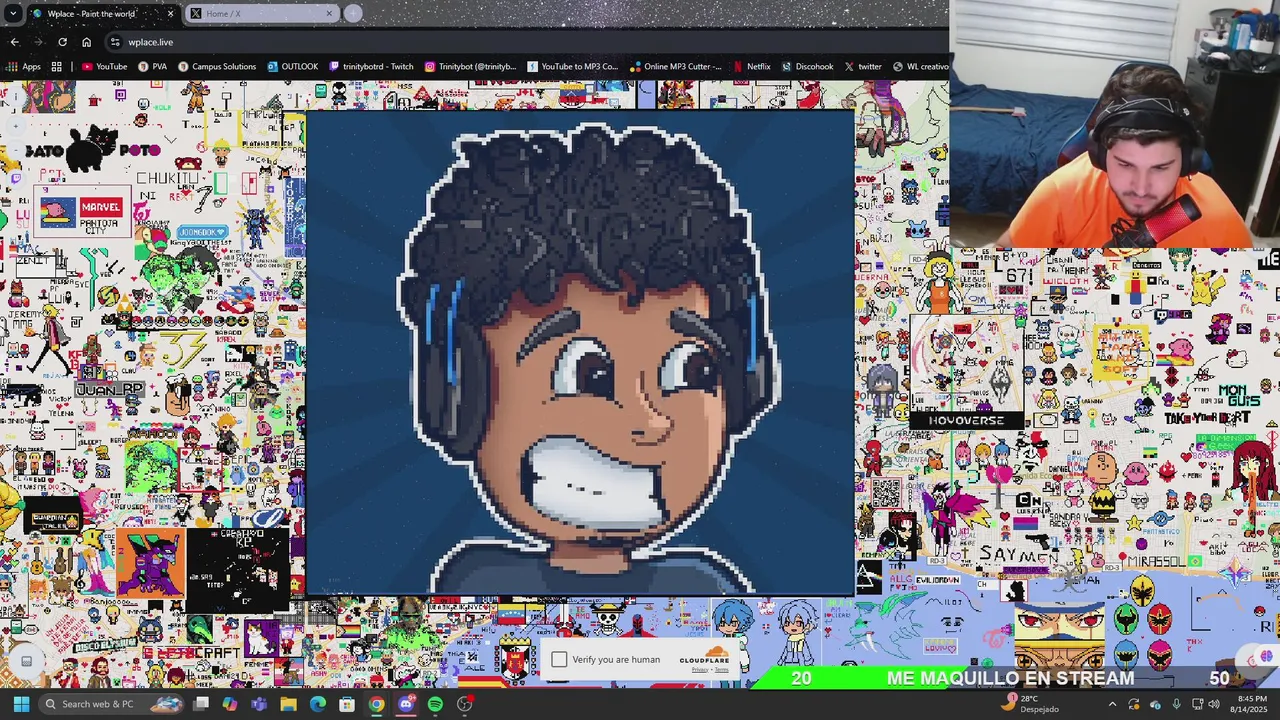This screenshot has height=720, width=1280.
Task: Open Discord from the taskbar
Action: [x=406, y=704]
